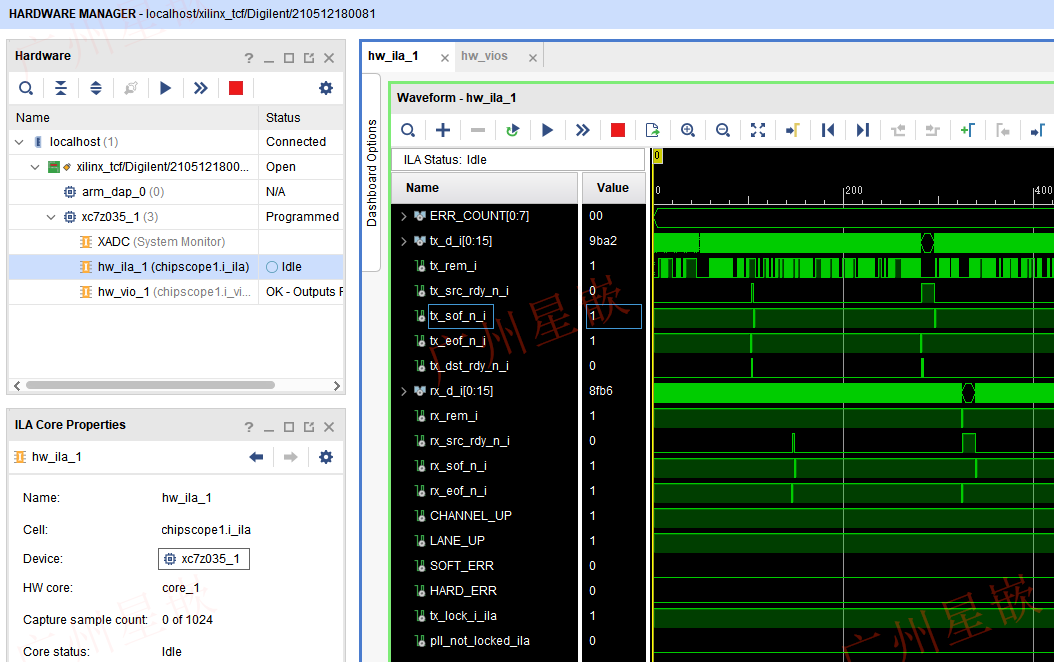Toggle auto re-trigger in the Waveform toolbar
This screenshot has width=1054, height=662.
pyautogui.click(x=513, y=130)
